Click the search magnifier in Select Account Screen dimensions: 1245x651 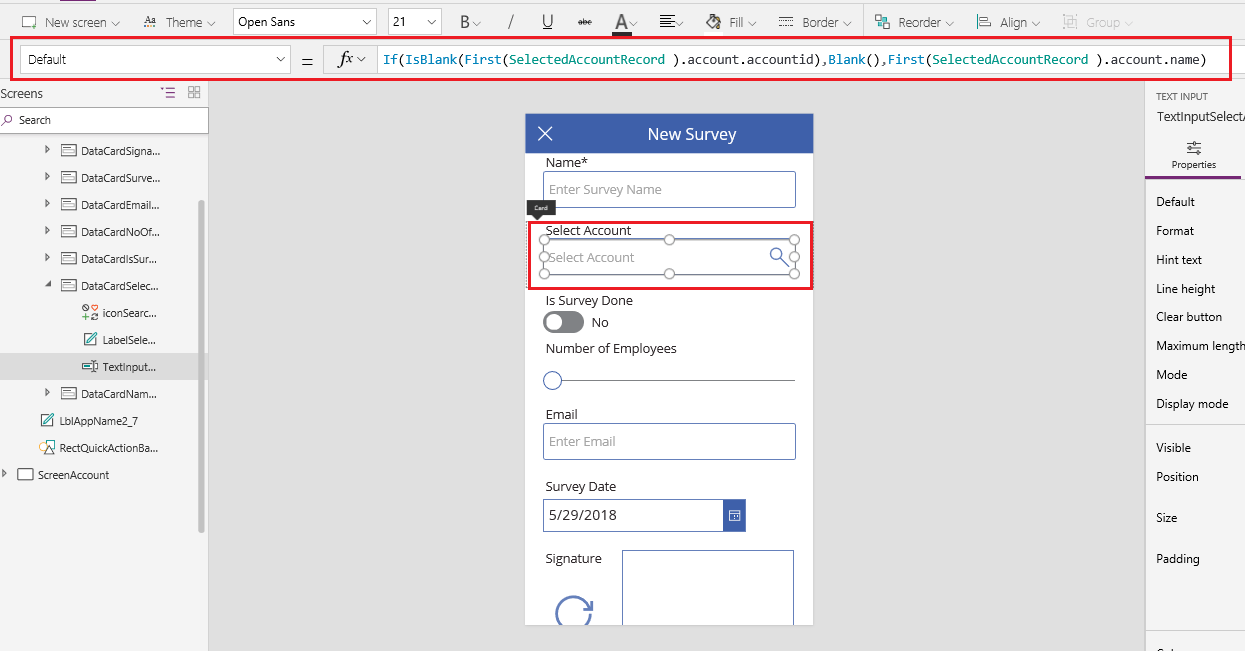(x=779, y=256)
